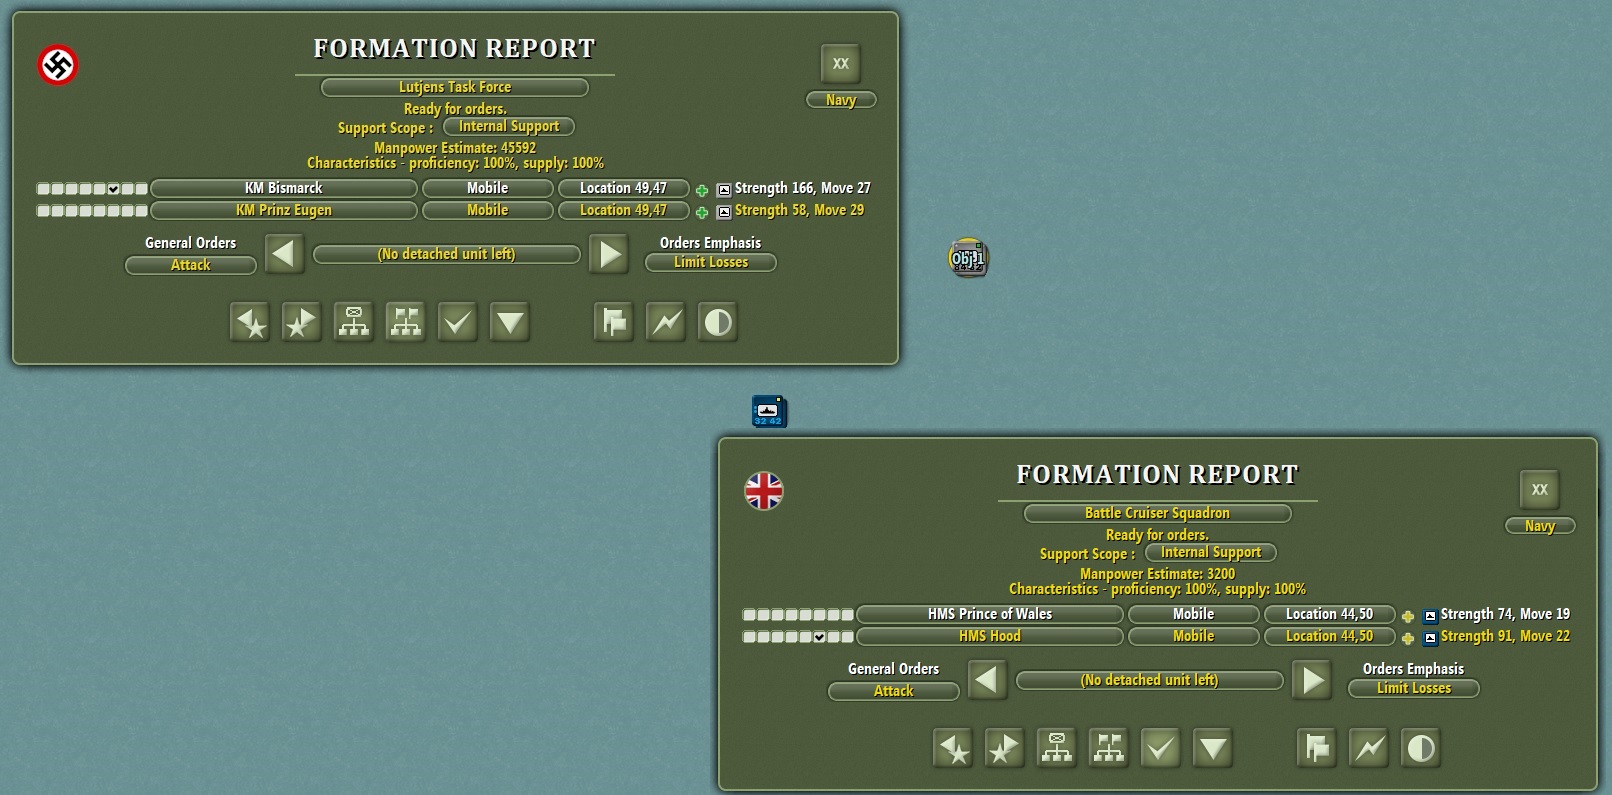Click the yellow plus icon beside HMS Hood

pyautogui.click(x=1408, y=638)
